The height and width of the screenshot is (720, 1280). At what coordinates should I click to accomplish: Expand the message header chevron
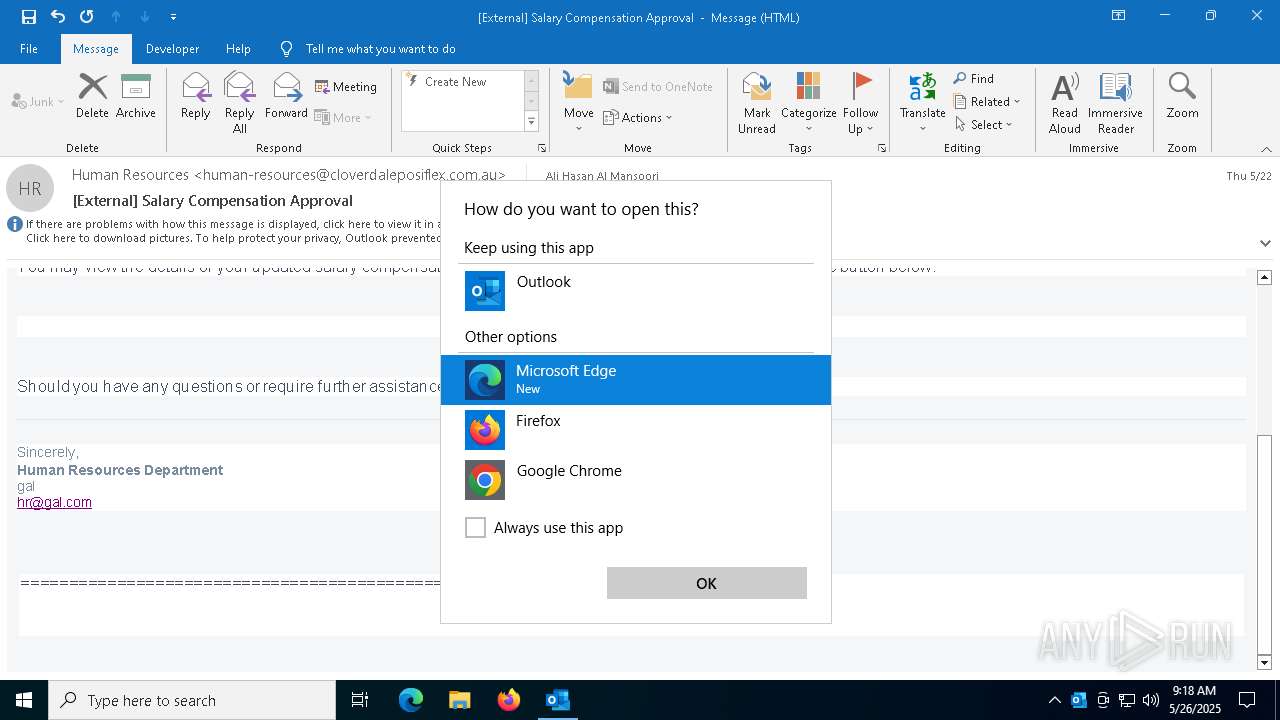[1265, 243]
